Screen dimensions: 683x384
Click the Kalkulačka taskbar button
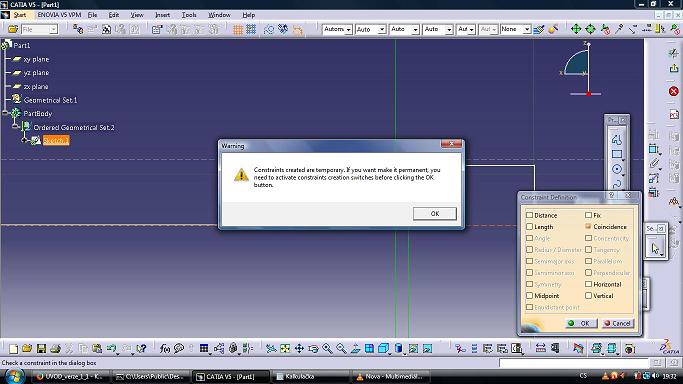310,377
